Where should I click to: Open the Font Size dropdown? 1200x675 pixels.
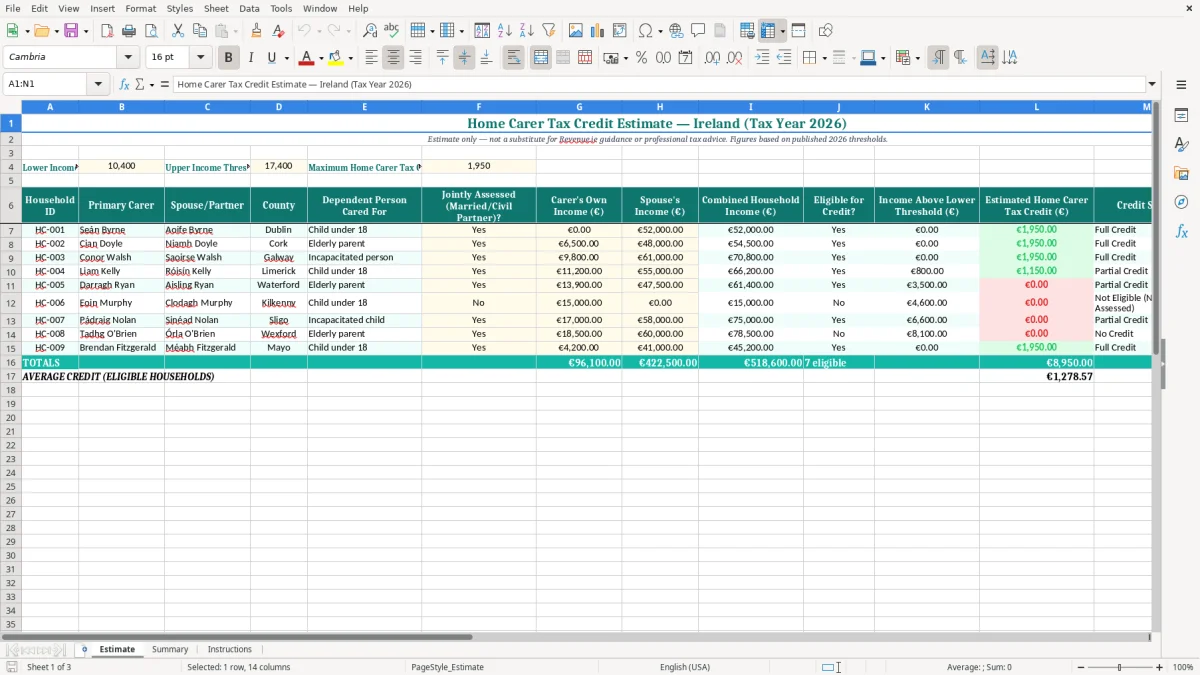point(200,58)
